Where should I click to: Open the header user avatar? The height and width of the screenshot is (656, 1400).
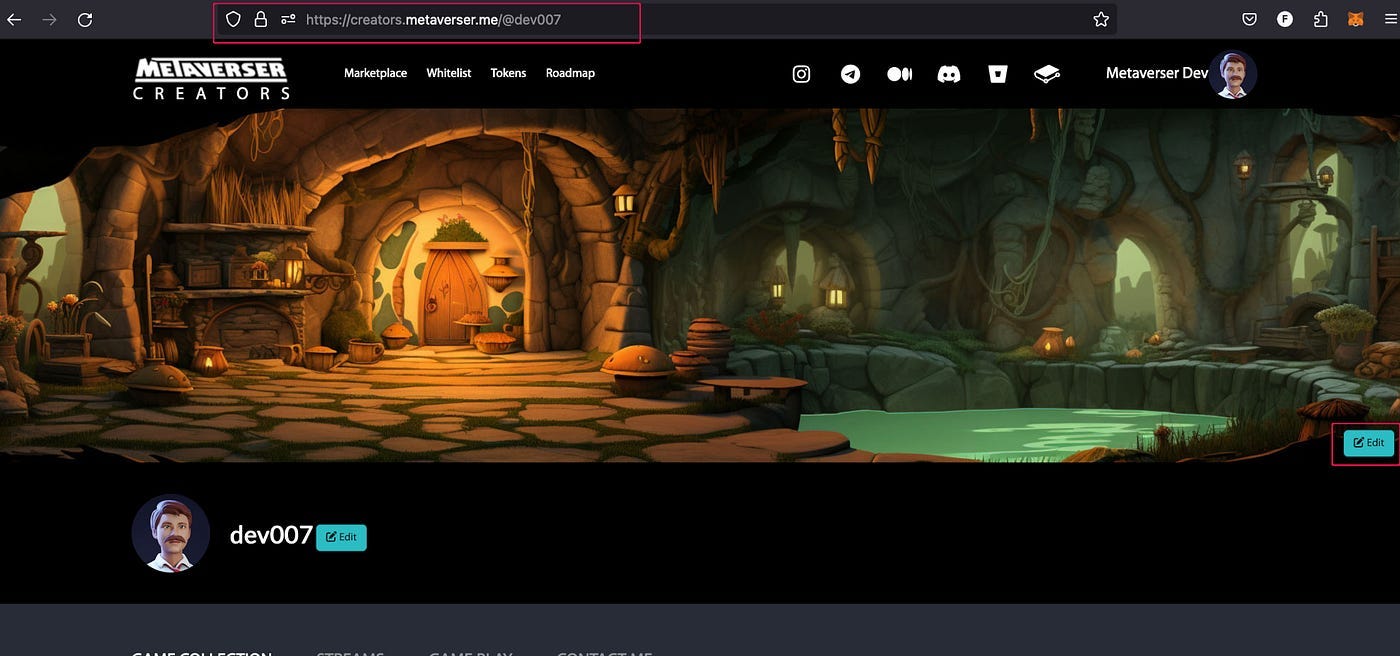coord(1233,75)
